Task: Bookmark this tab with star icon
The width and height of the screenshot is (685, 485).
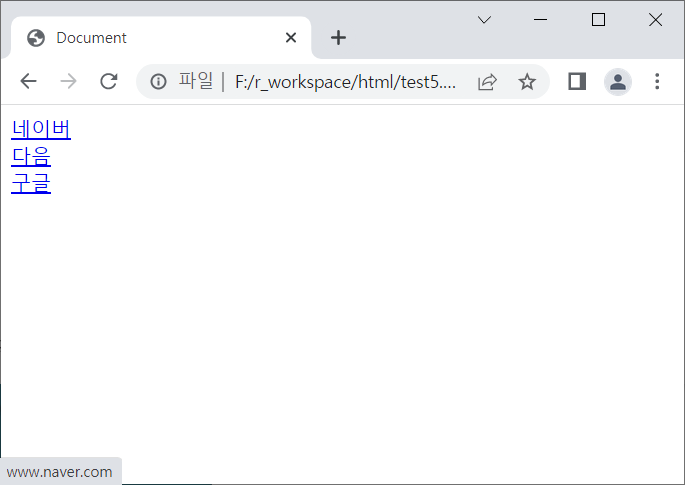Action: tap(527, 82)
